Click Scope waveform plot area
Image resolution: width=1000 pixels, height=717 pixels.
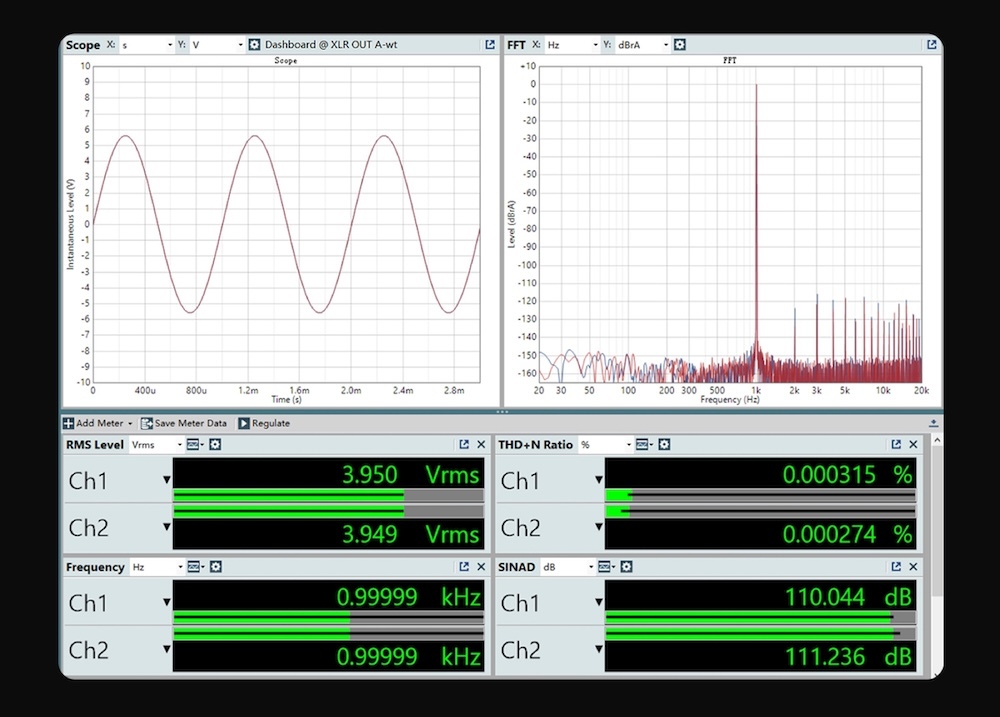point(286,224)
